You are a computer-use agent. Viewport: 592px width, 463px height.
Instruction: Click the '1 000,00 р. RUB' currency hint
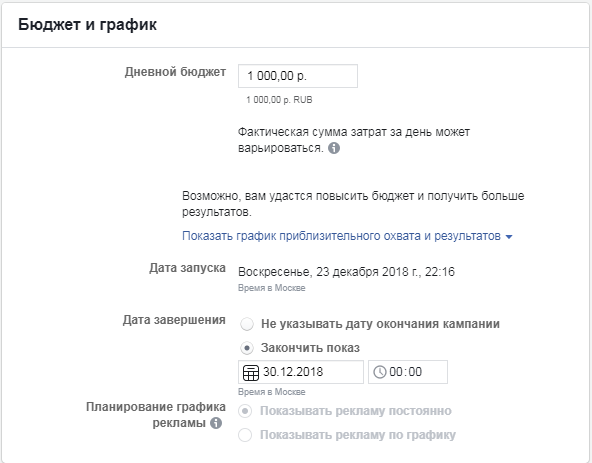pos(279,100)
